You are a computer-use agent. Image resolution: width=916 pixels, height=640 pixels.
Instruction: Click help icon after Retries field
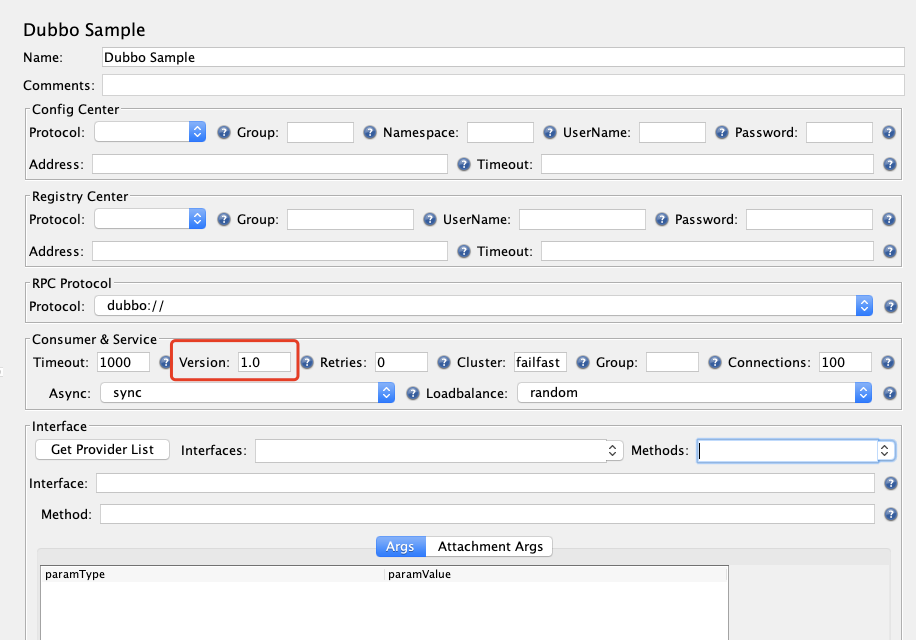444,363
